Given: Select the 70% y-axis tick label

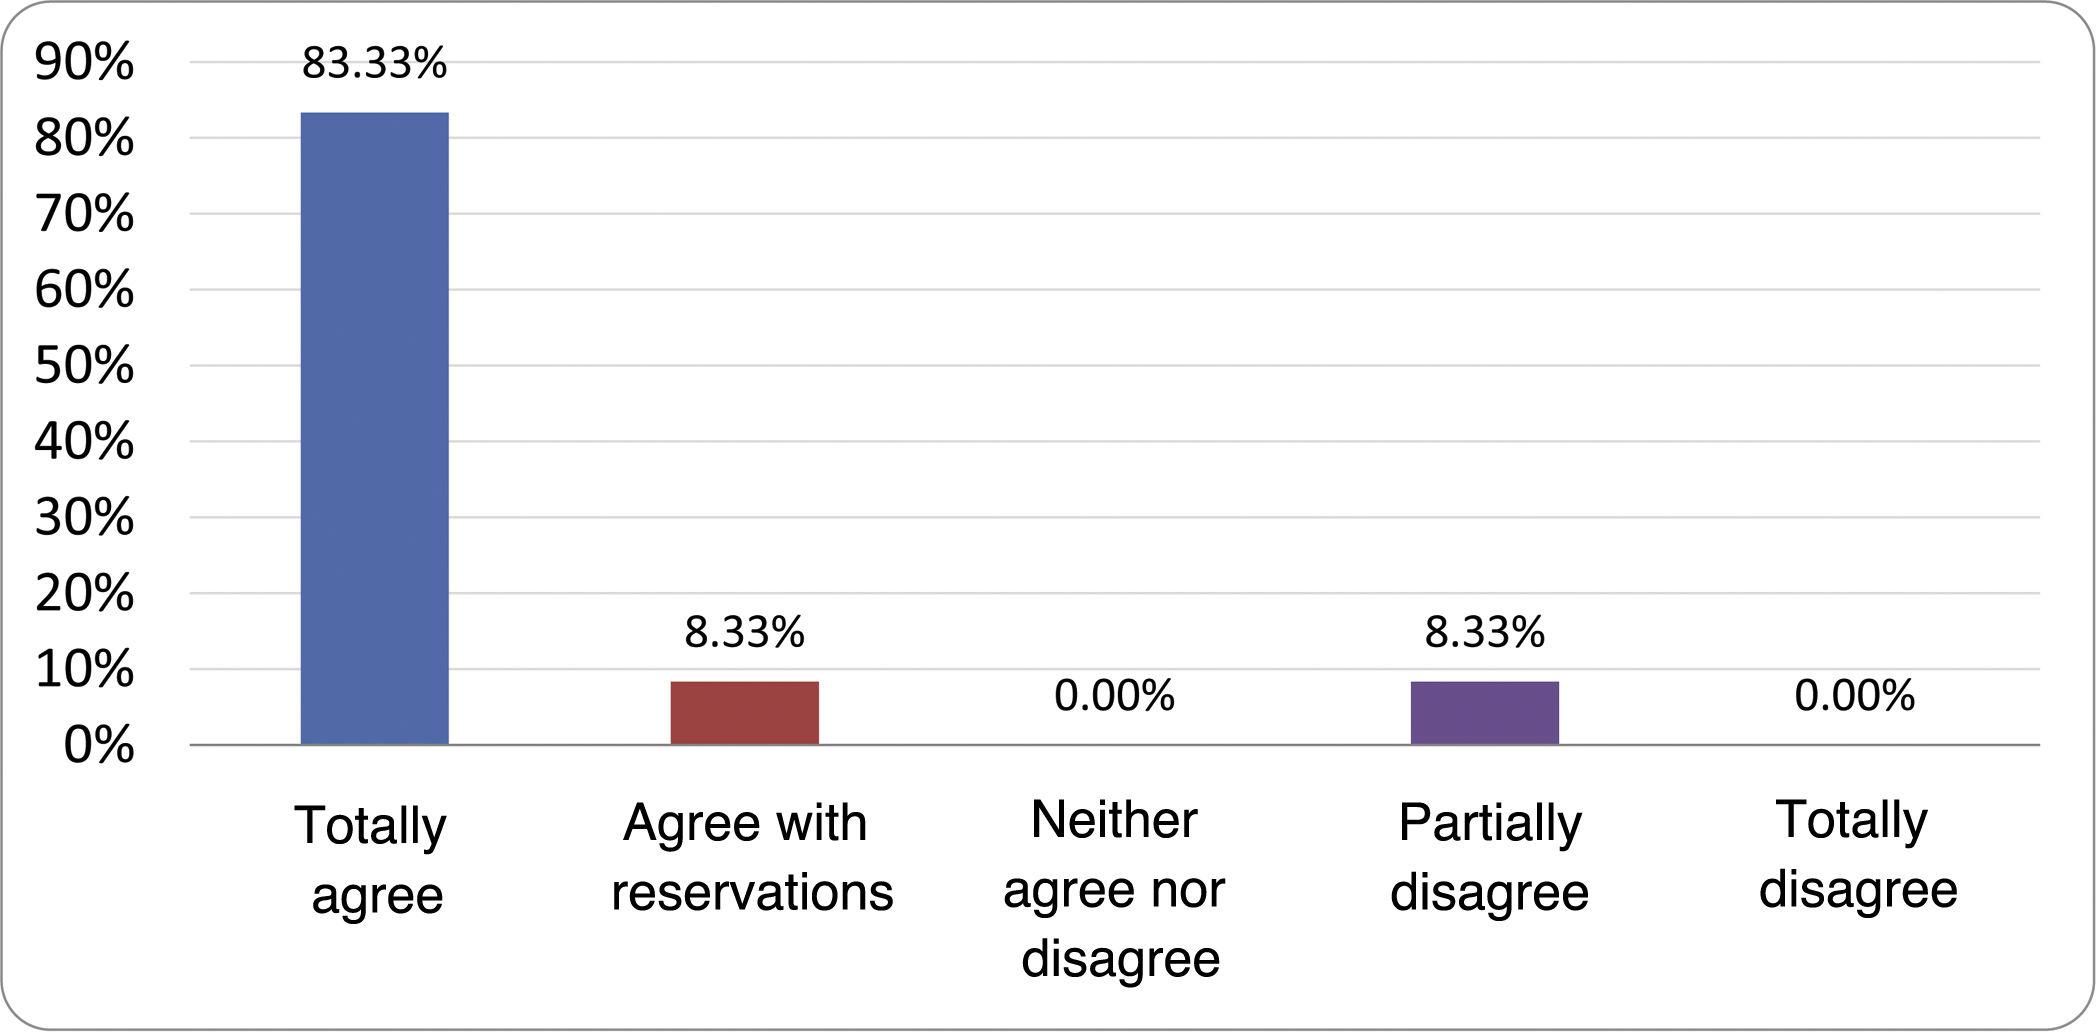Looking at the screenshot, I should coord(84,214).
